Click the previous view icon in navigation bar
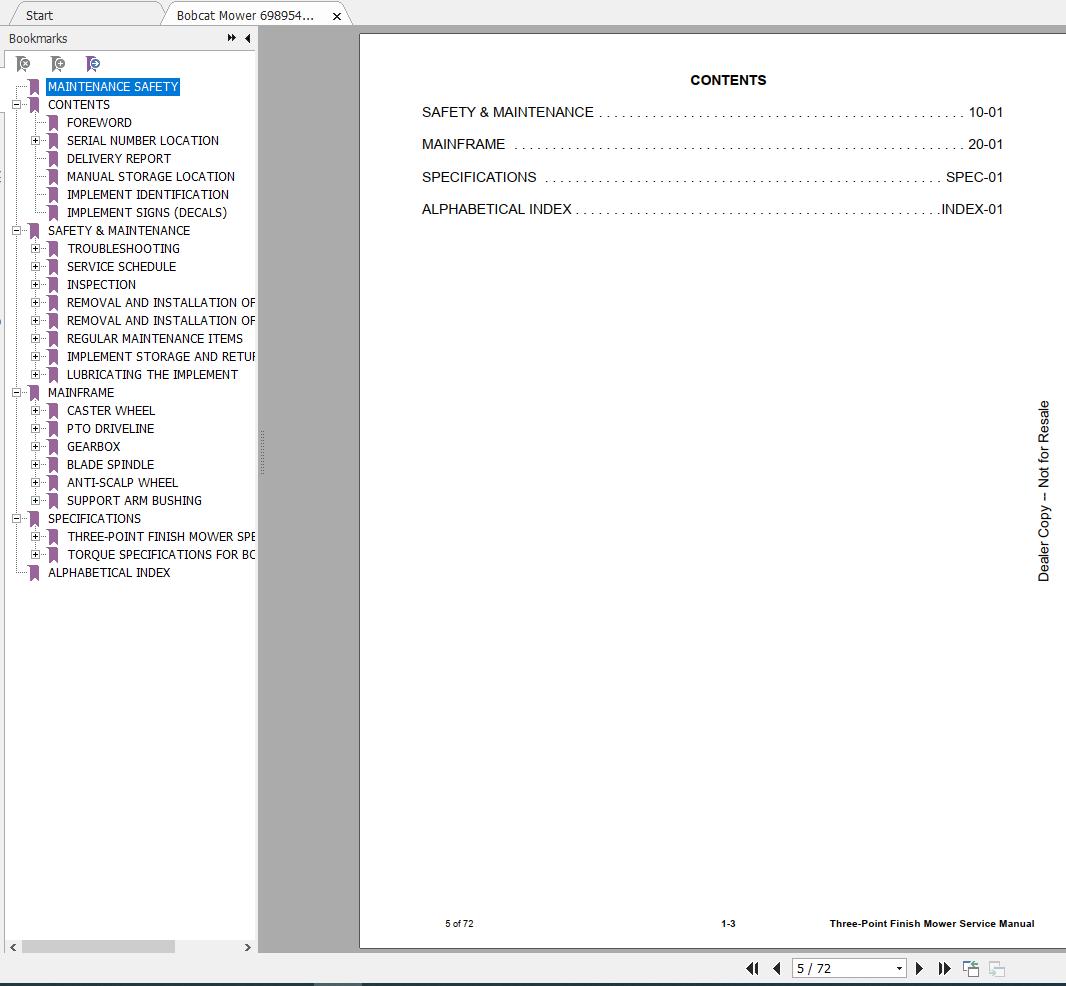Viewport: 1066px width, 986px height. coord(971,968)
